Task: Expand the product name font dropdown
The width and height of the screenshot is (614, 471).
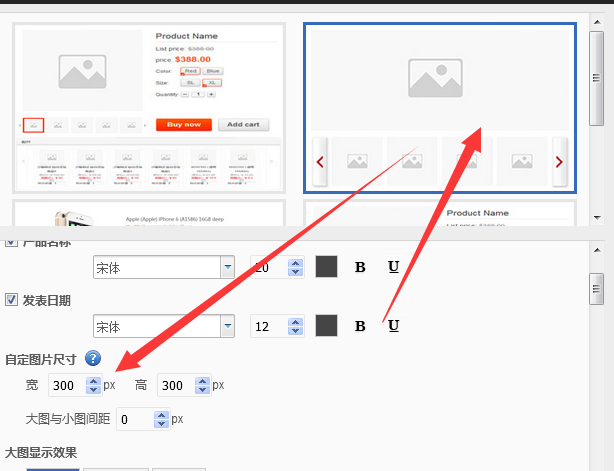Action: point(227,267)
